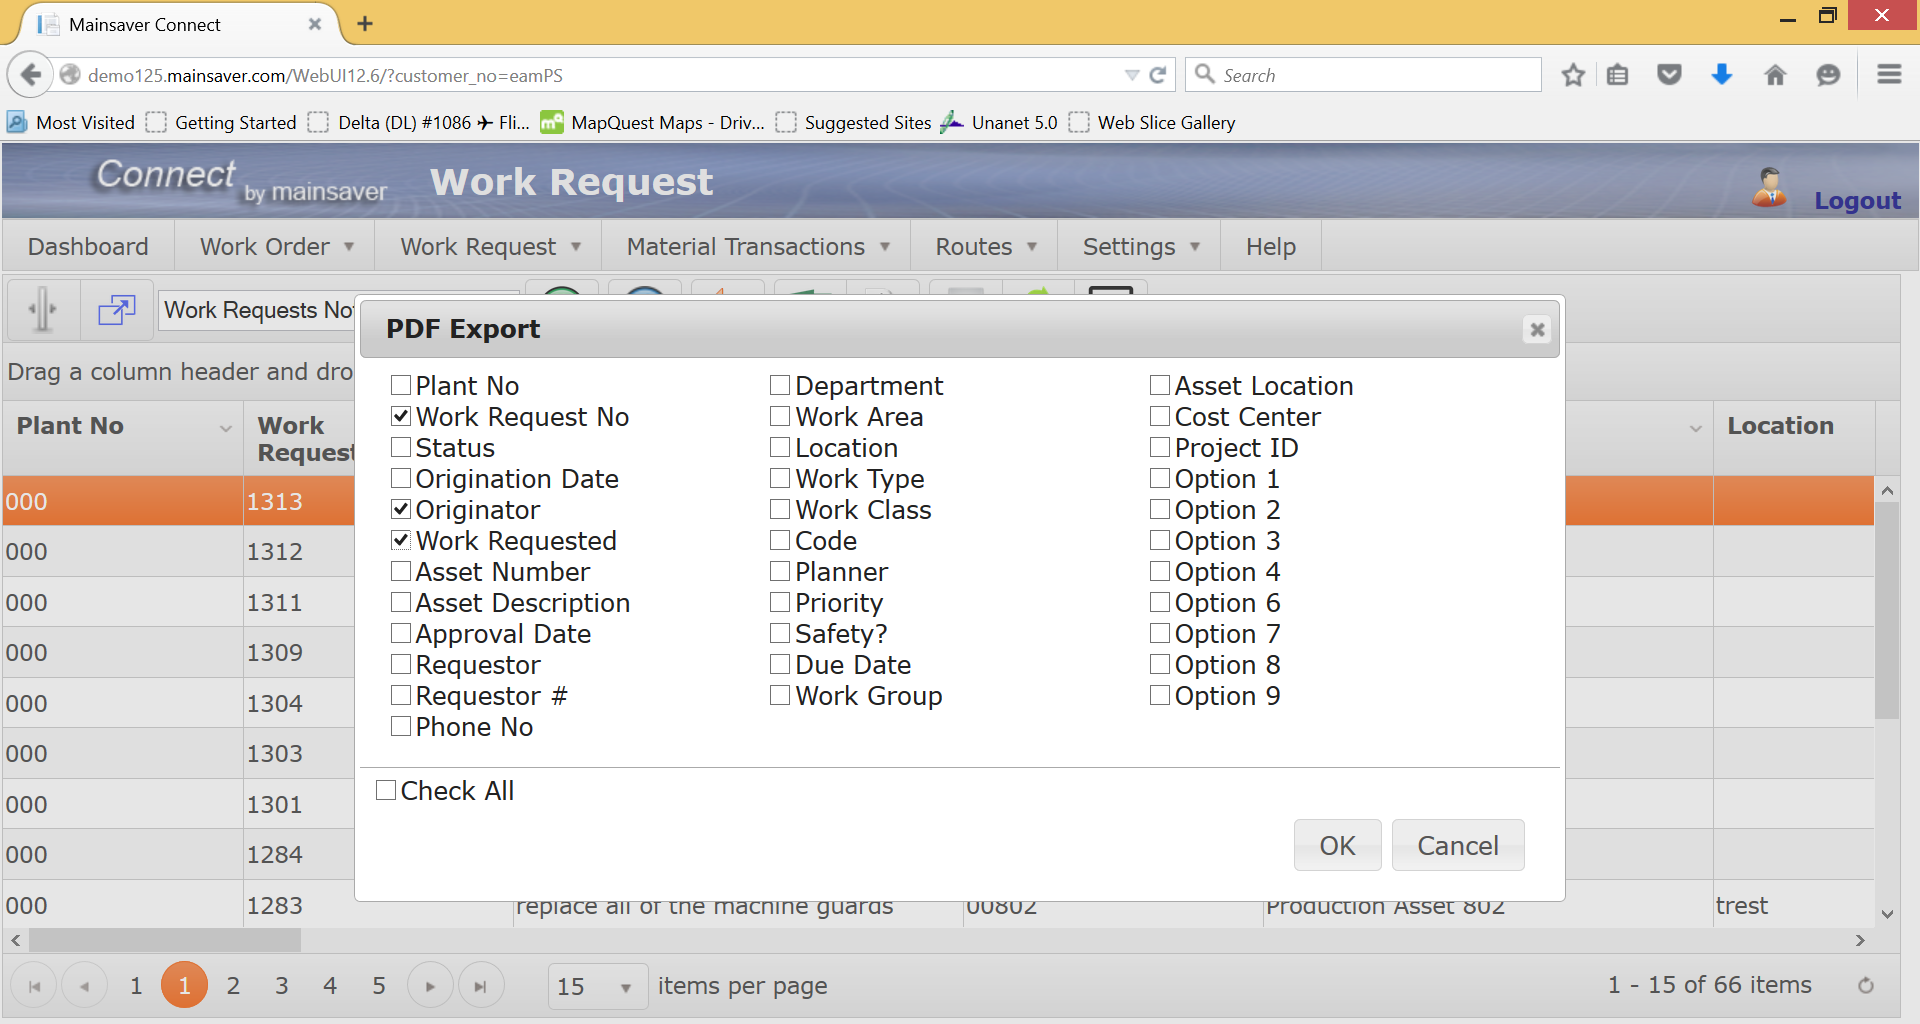Go to the browser home page icon

pos(1775,75)
